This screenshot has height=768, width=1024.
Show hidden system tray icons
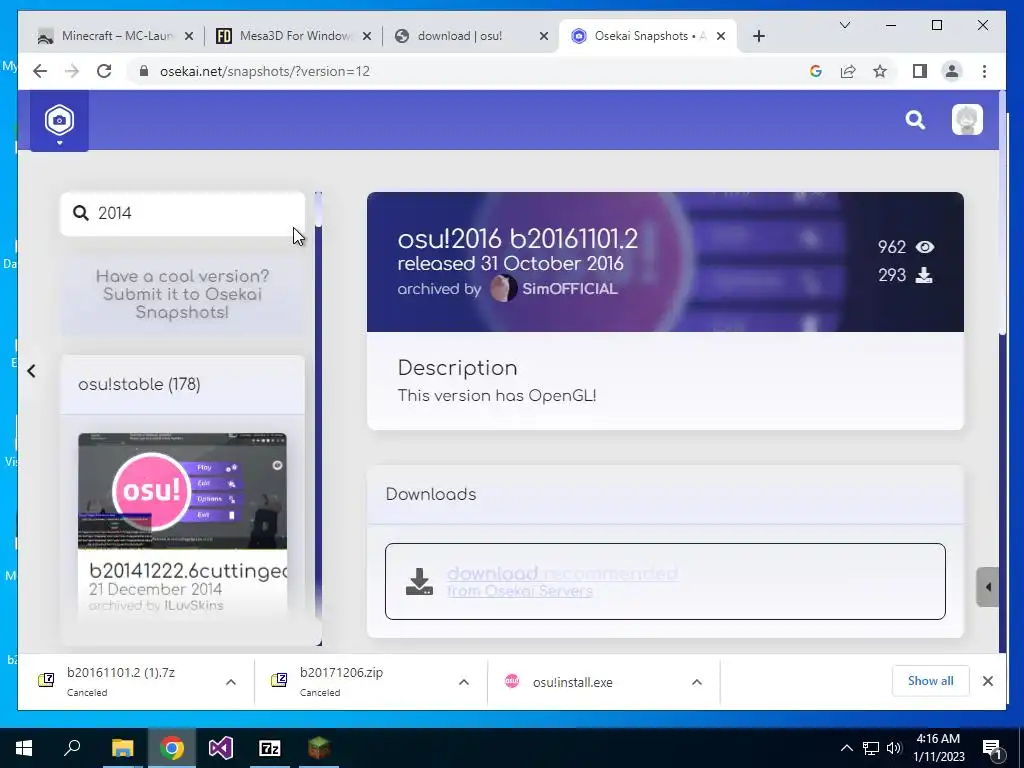(x=846, y=748)
